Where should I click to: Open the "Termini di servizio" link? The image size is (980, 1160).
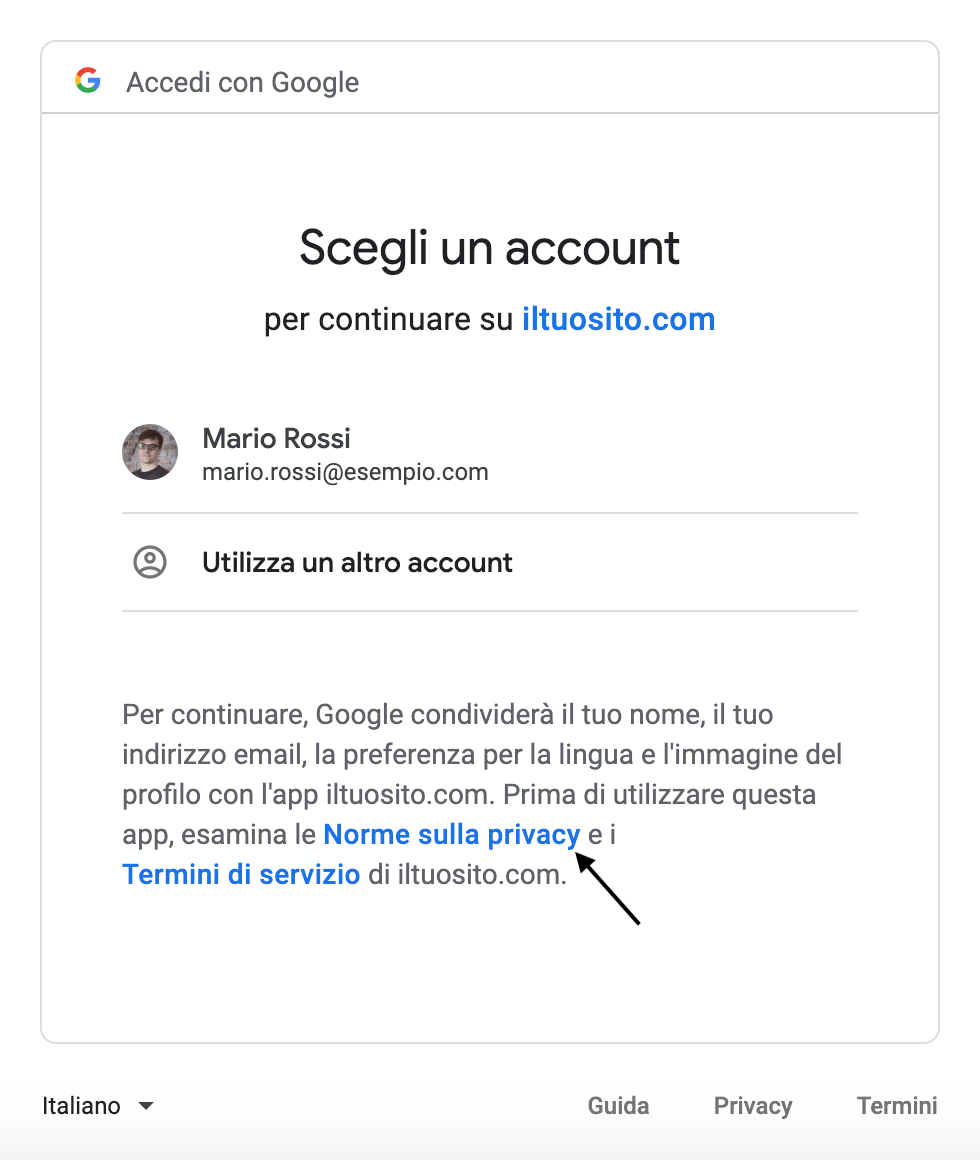pyautogui.click(x=241, y=874)
